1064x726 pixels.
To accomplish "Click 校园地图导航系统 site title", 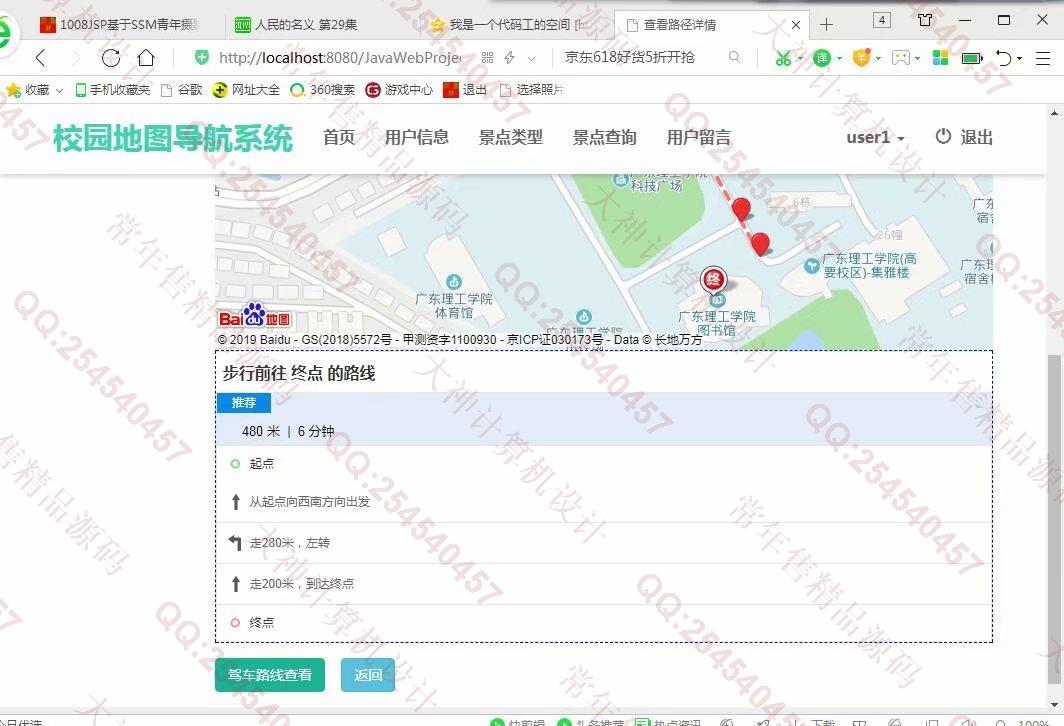I will click(173, 138).
